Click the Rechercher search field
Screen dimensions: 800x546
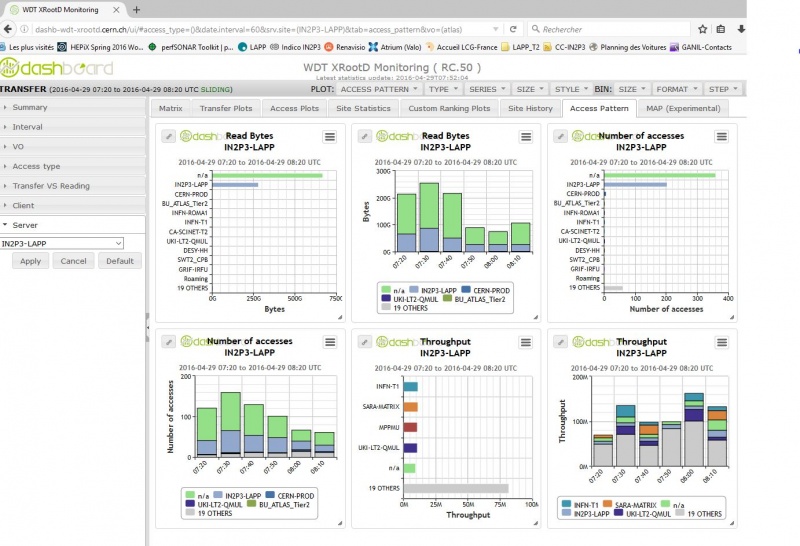[610, 29]
